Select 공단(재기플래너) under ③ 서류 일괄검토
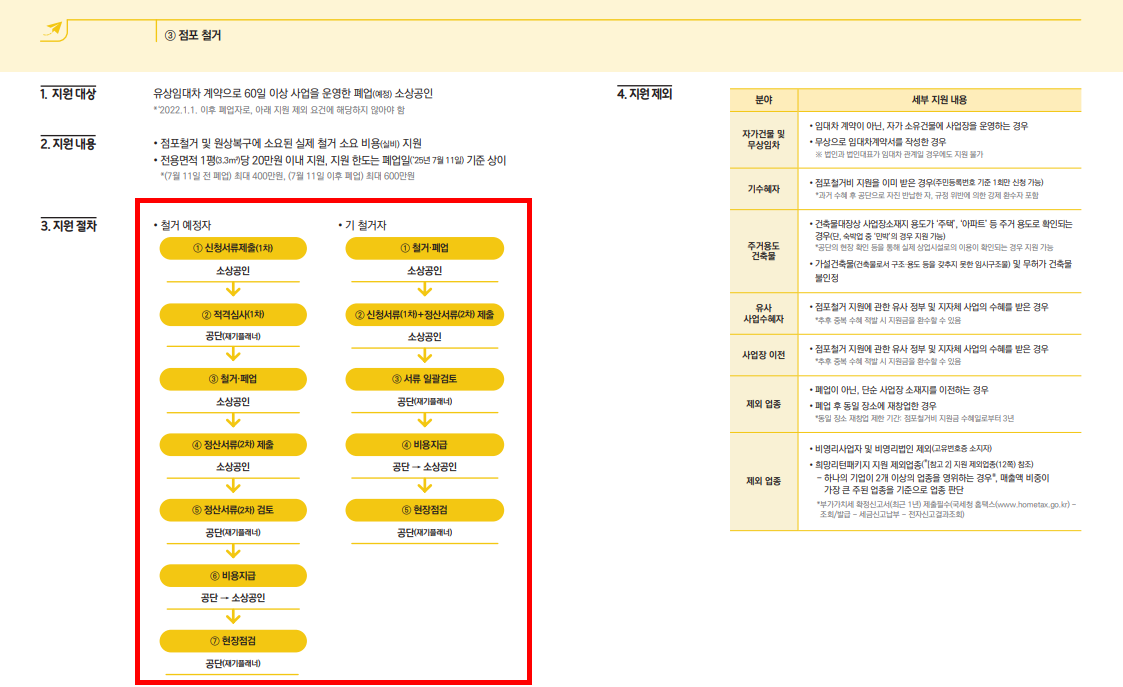The height and width of the screenshot is (687, 1123). point(425,401)
